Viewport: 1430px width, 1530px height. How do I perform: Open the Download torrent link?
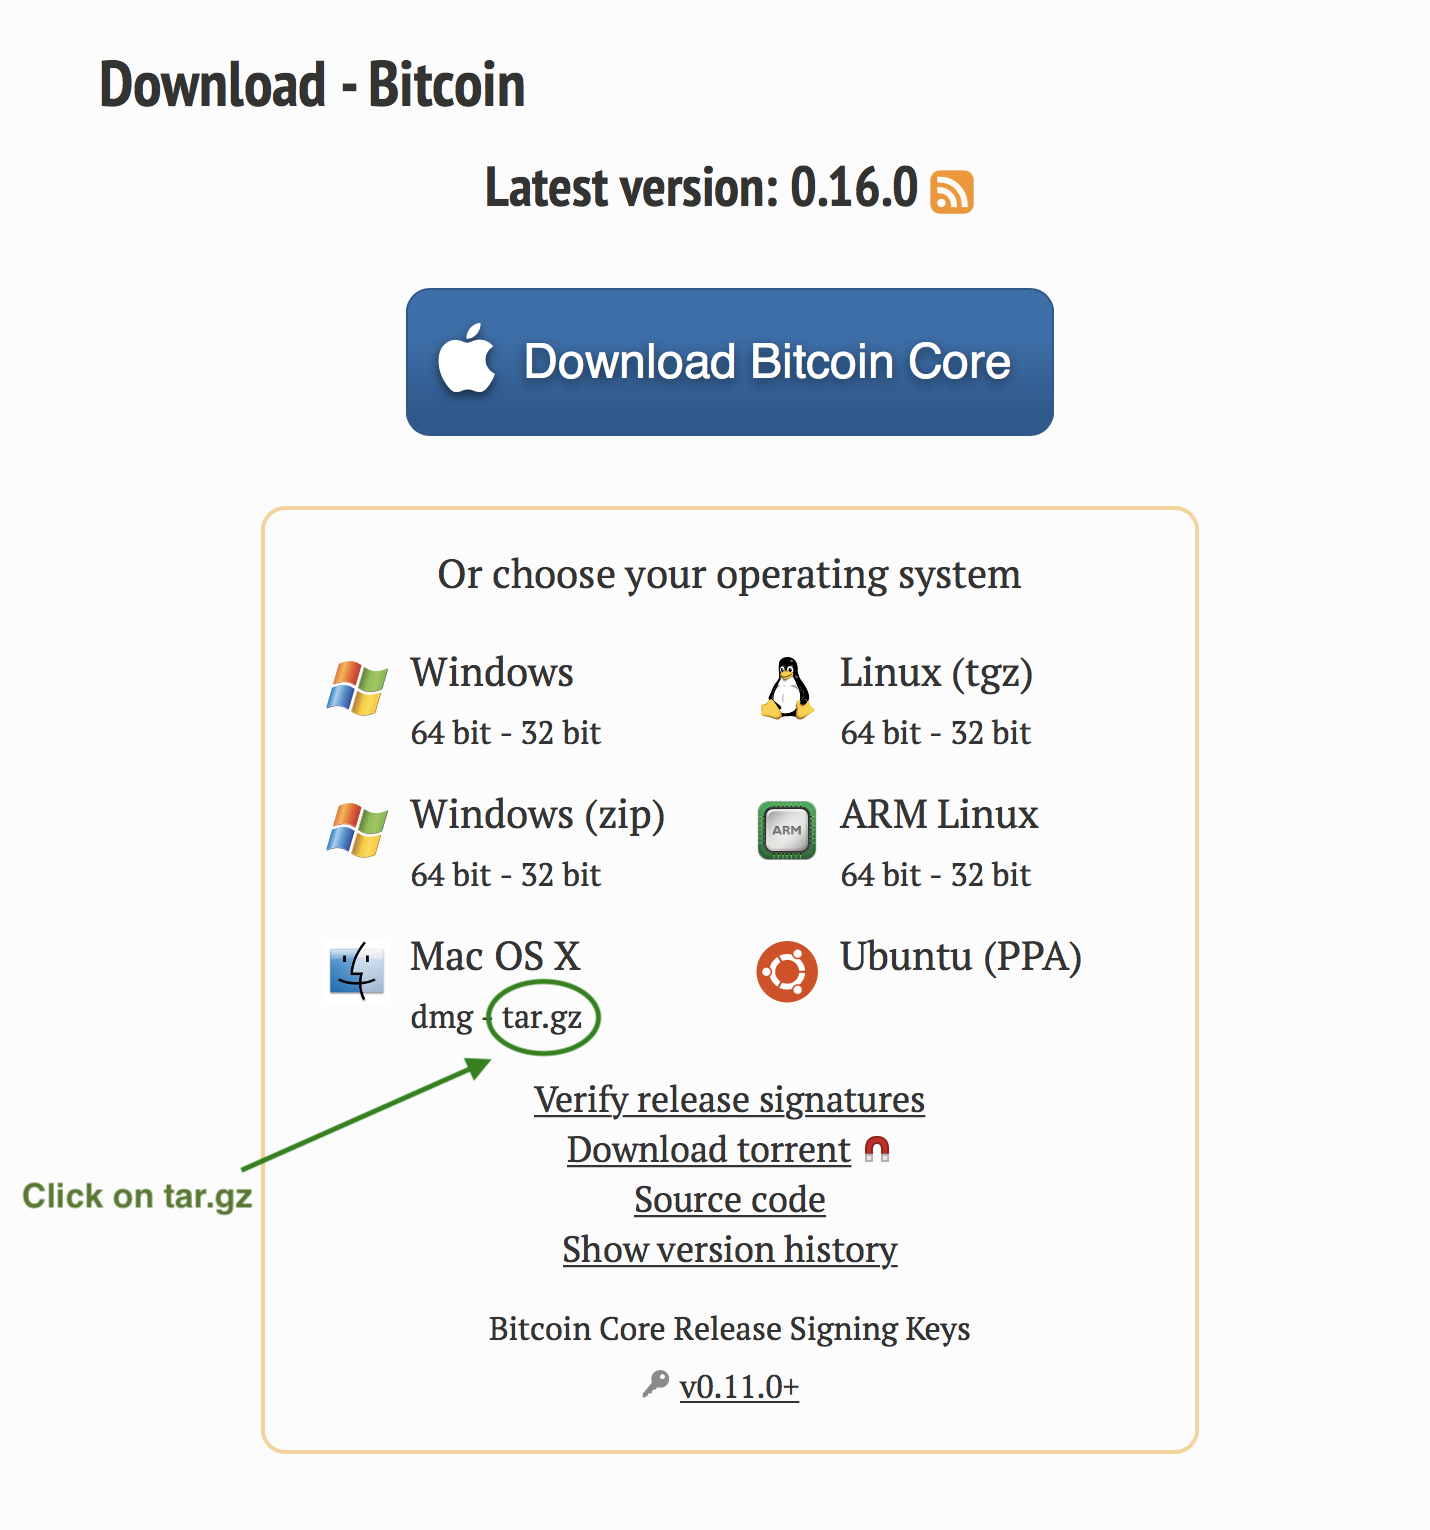click(x=707, y=1149)
